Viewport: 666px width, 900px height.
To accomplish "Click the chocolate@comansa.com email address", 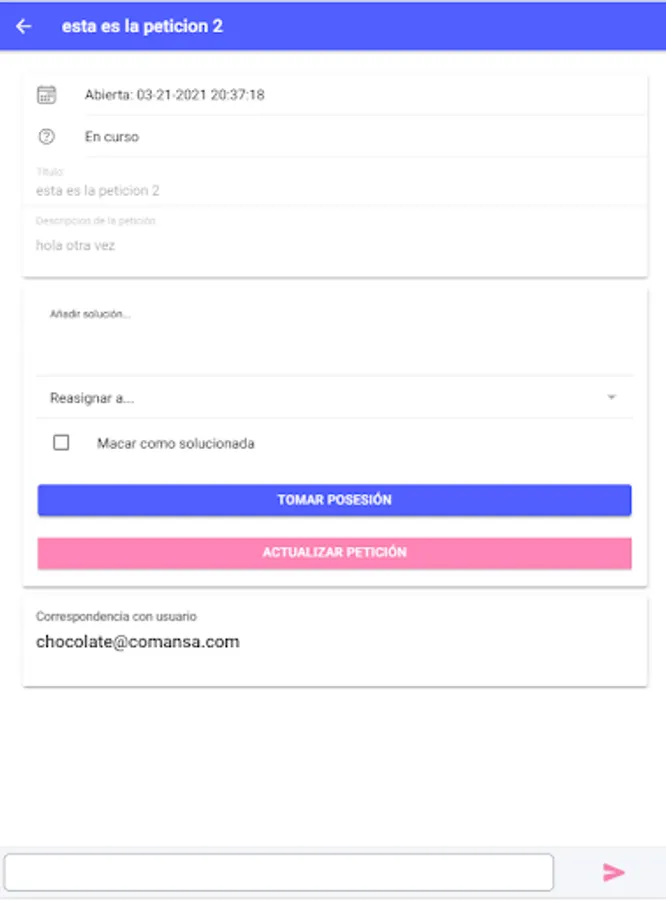I will [x=138, y=642].
